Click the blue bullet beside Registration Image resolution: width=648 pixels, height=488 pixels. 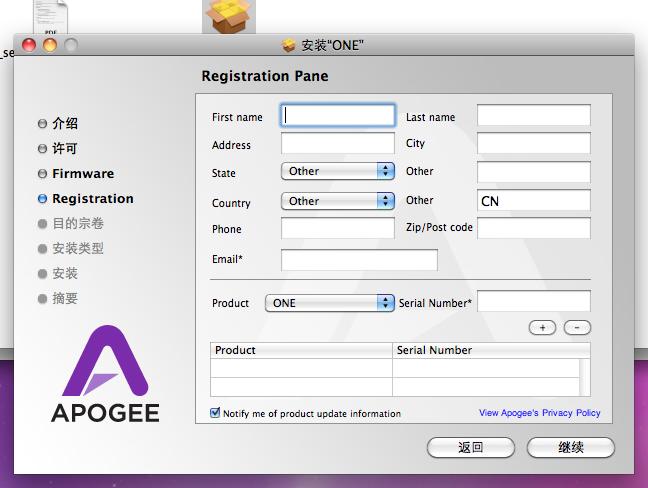[x=42, y=199]
